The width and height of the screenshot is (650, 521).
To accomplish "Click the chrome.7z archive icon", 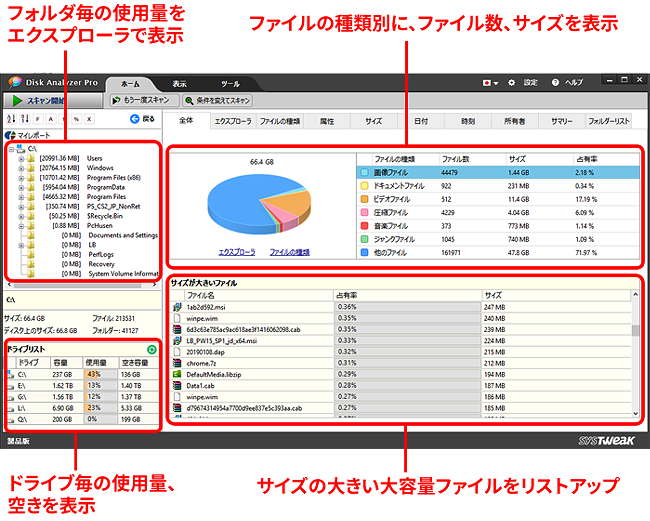I will point(177,363).
